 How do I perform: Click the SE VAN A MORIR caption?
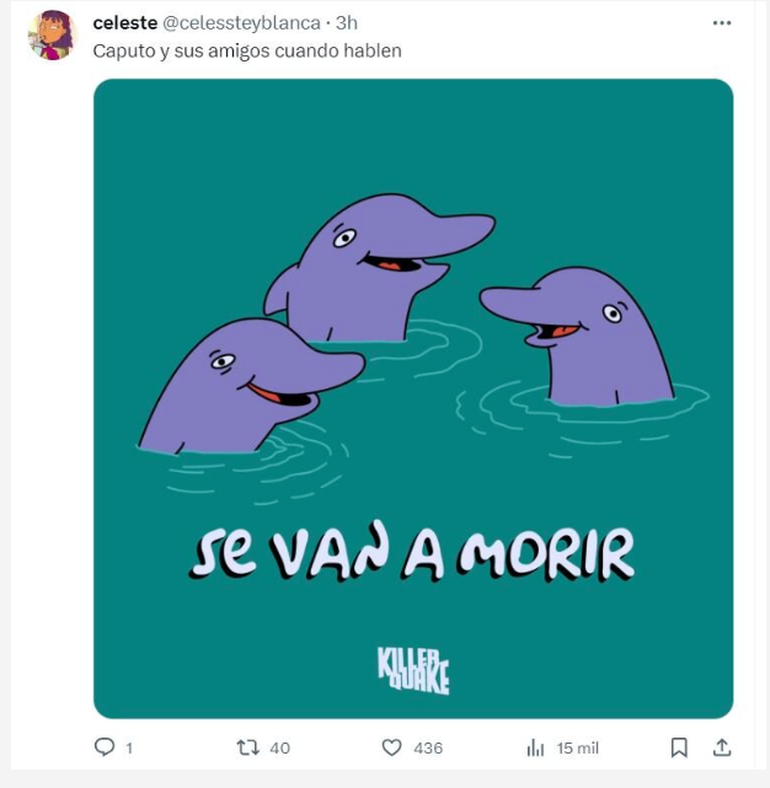pos(412,553)
